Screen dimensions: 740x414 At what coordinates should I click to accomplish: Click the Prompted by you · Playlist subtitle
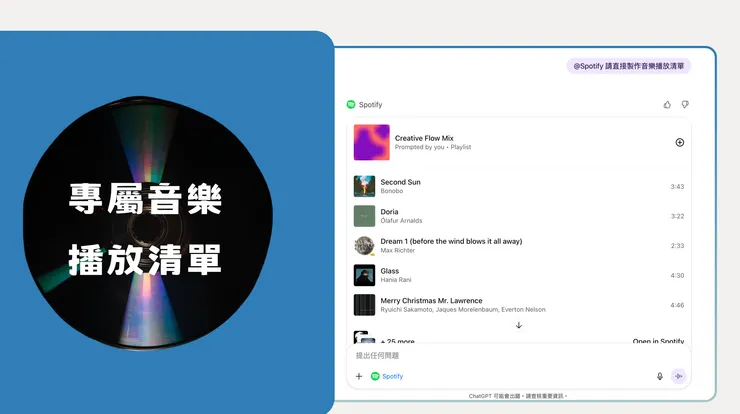pyautogui.click(x=433, y=147)
